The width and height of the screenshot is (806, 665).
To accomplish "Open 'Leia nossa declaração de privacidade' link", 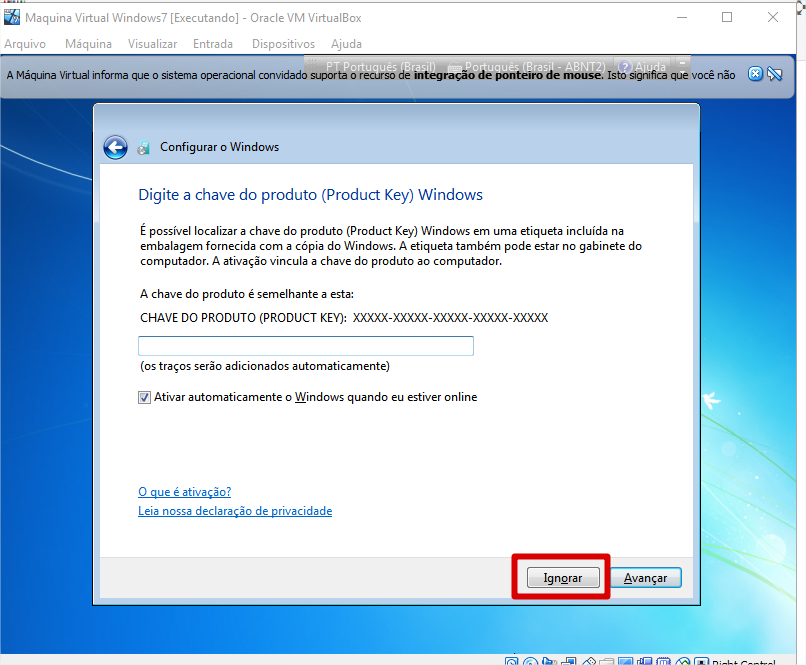I will tap(235, 511).
